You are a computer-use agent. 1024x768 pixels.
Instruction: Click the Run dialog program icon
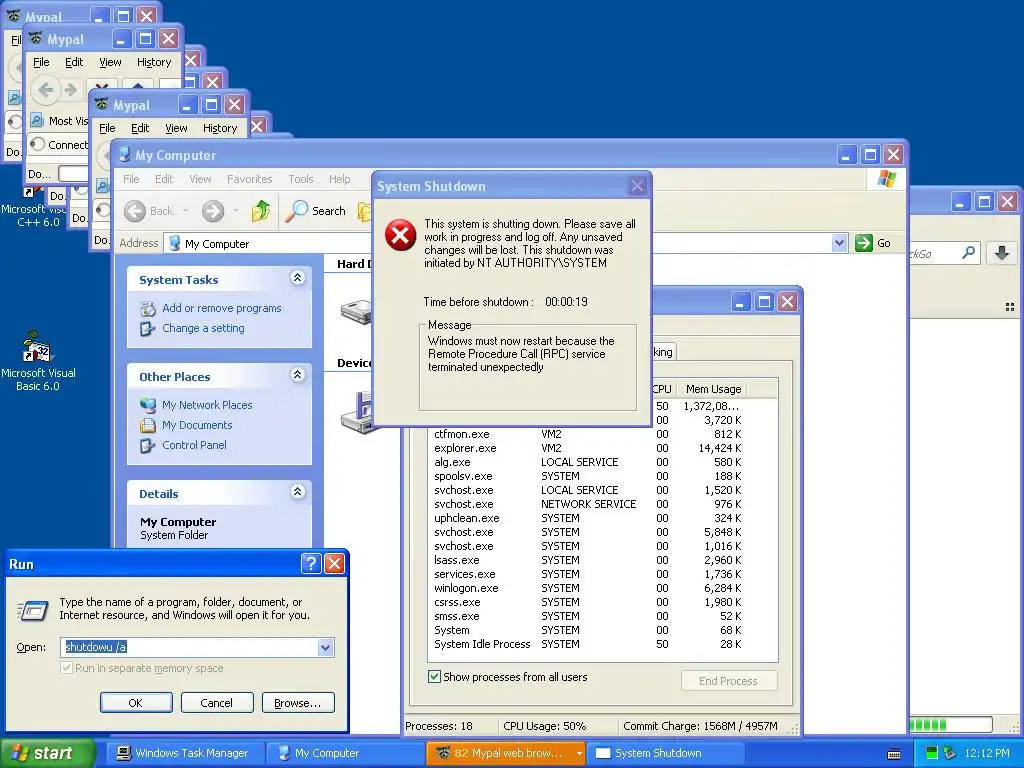pos(33,610)
